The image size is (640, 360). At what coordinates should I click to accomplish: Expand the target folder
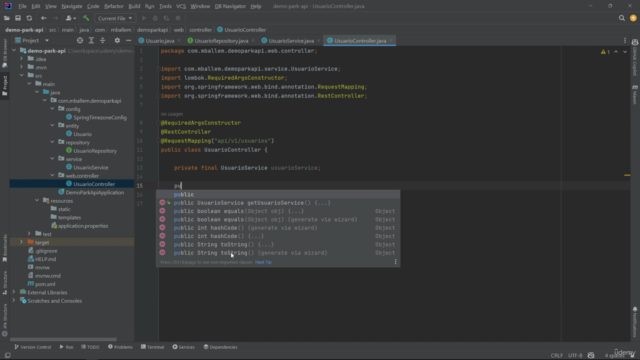[22, 242]
